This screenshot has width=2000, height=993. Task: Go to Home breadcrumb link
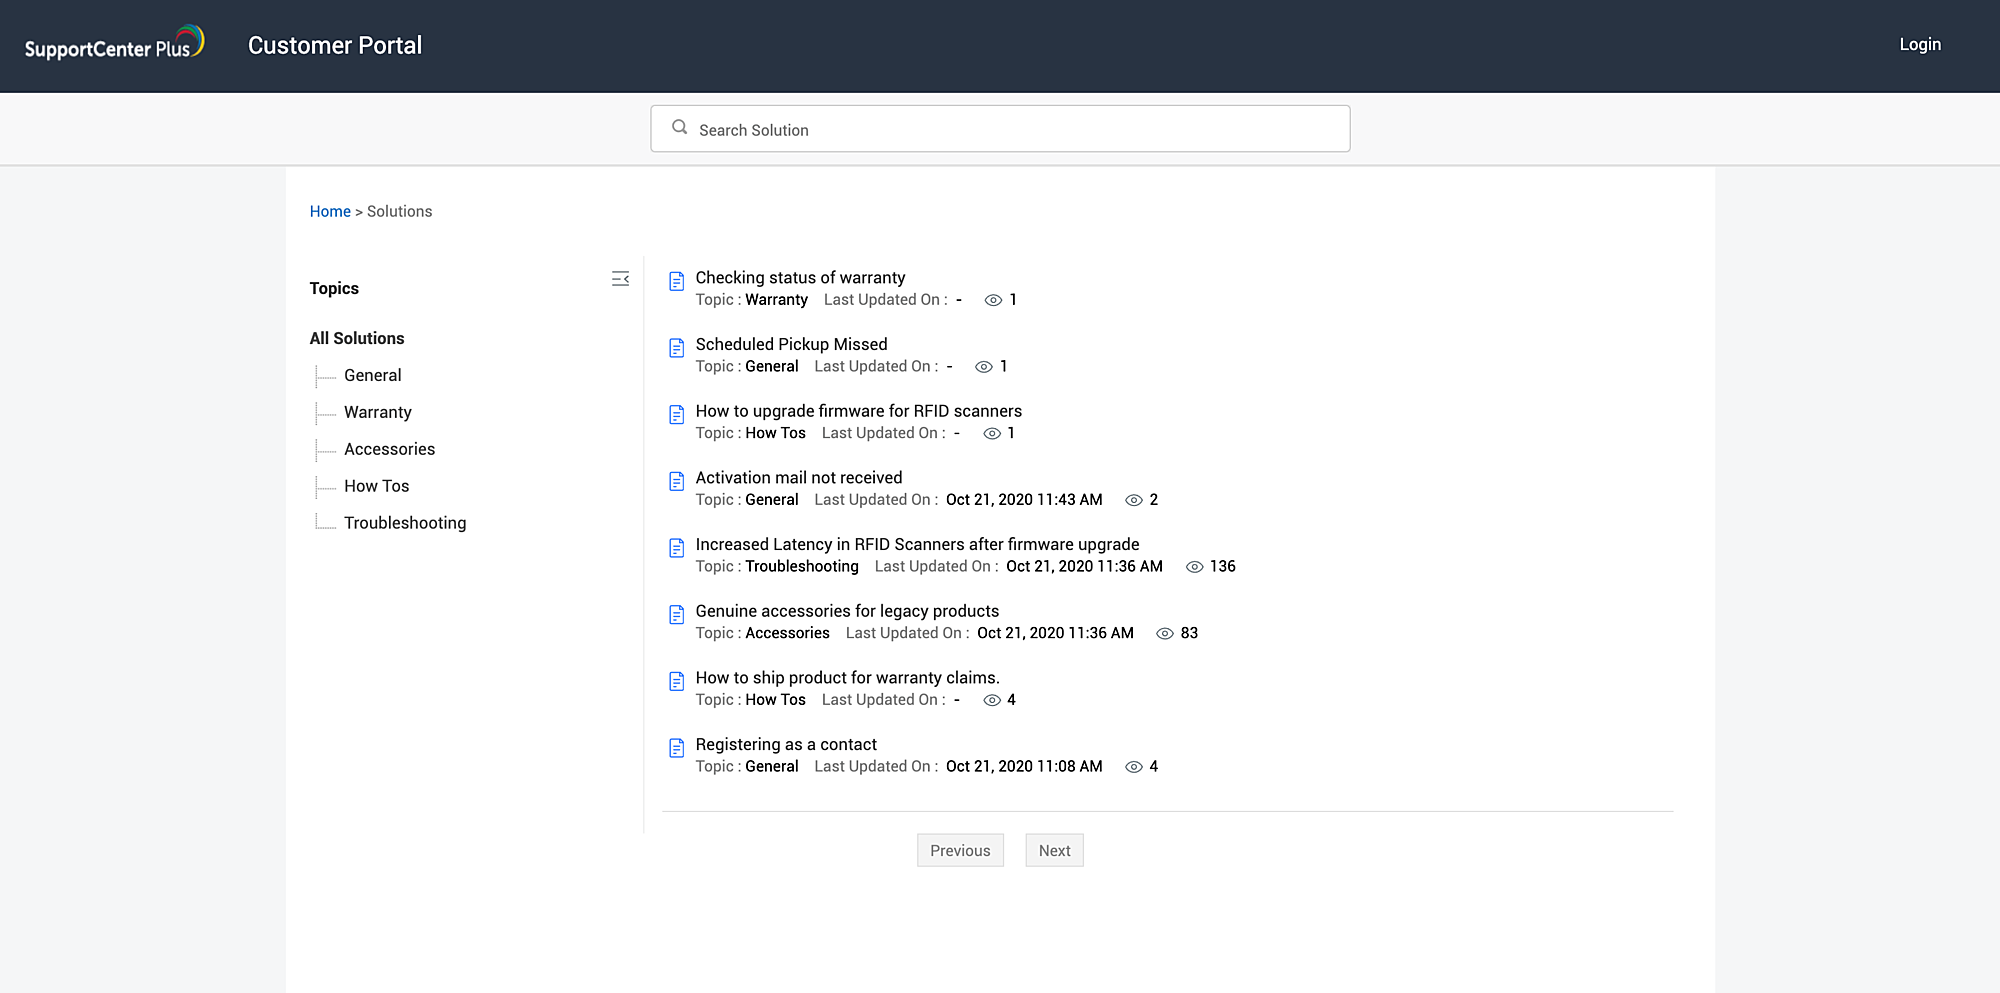330,211
